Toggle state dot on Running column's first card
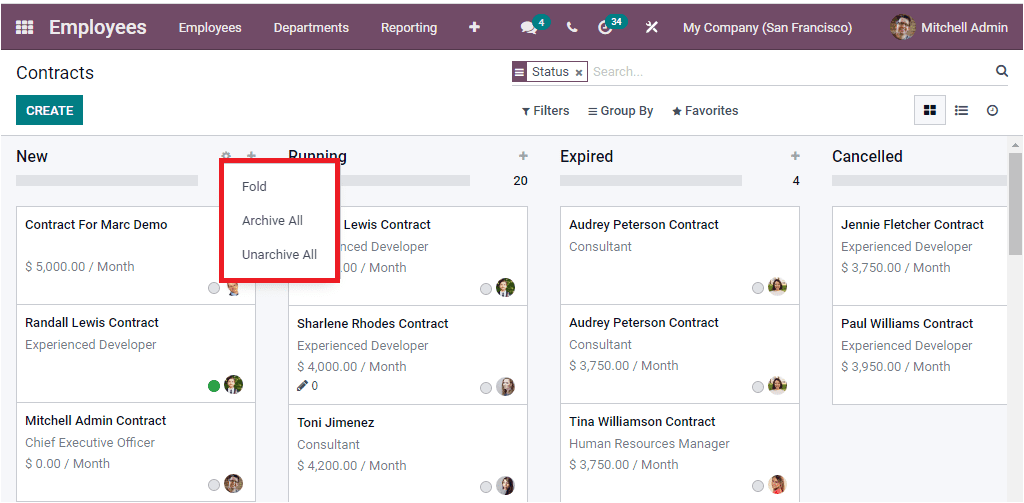The image size is (1024, 503). (x=485, y=288)
